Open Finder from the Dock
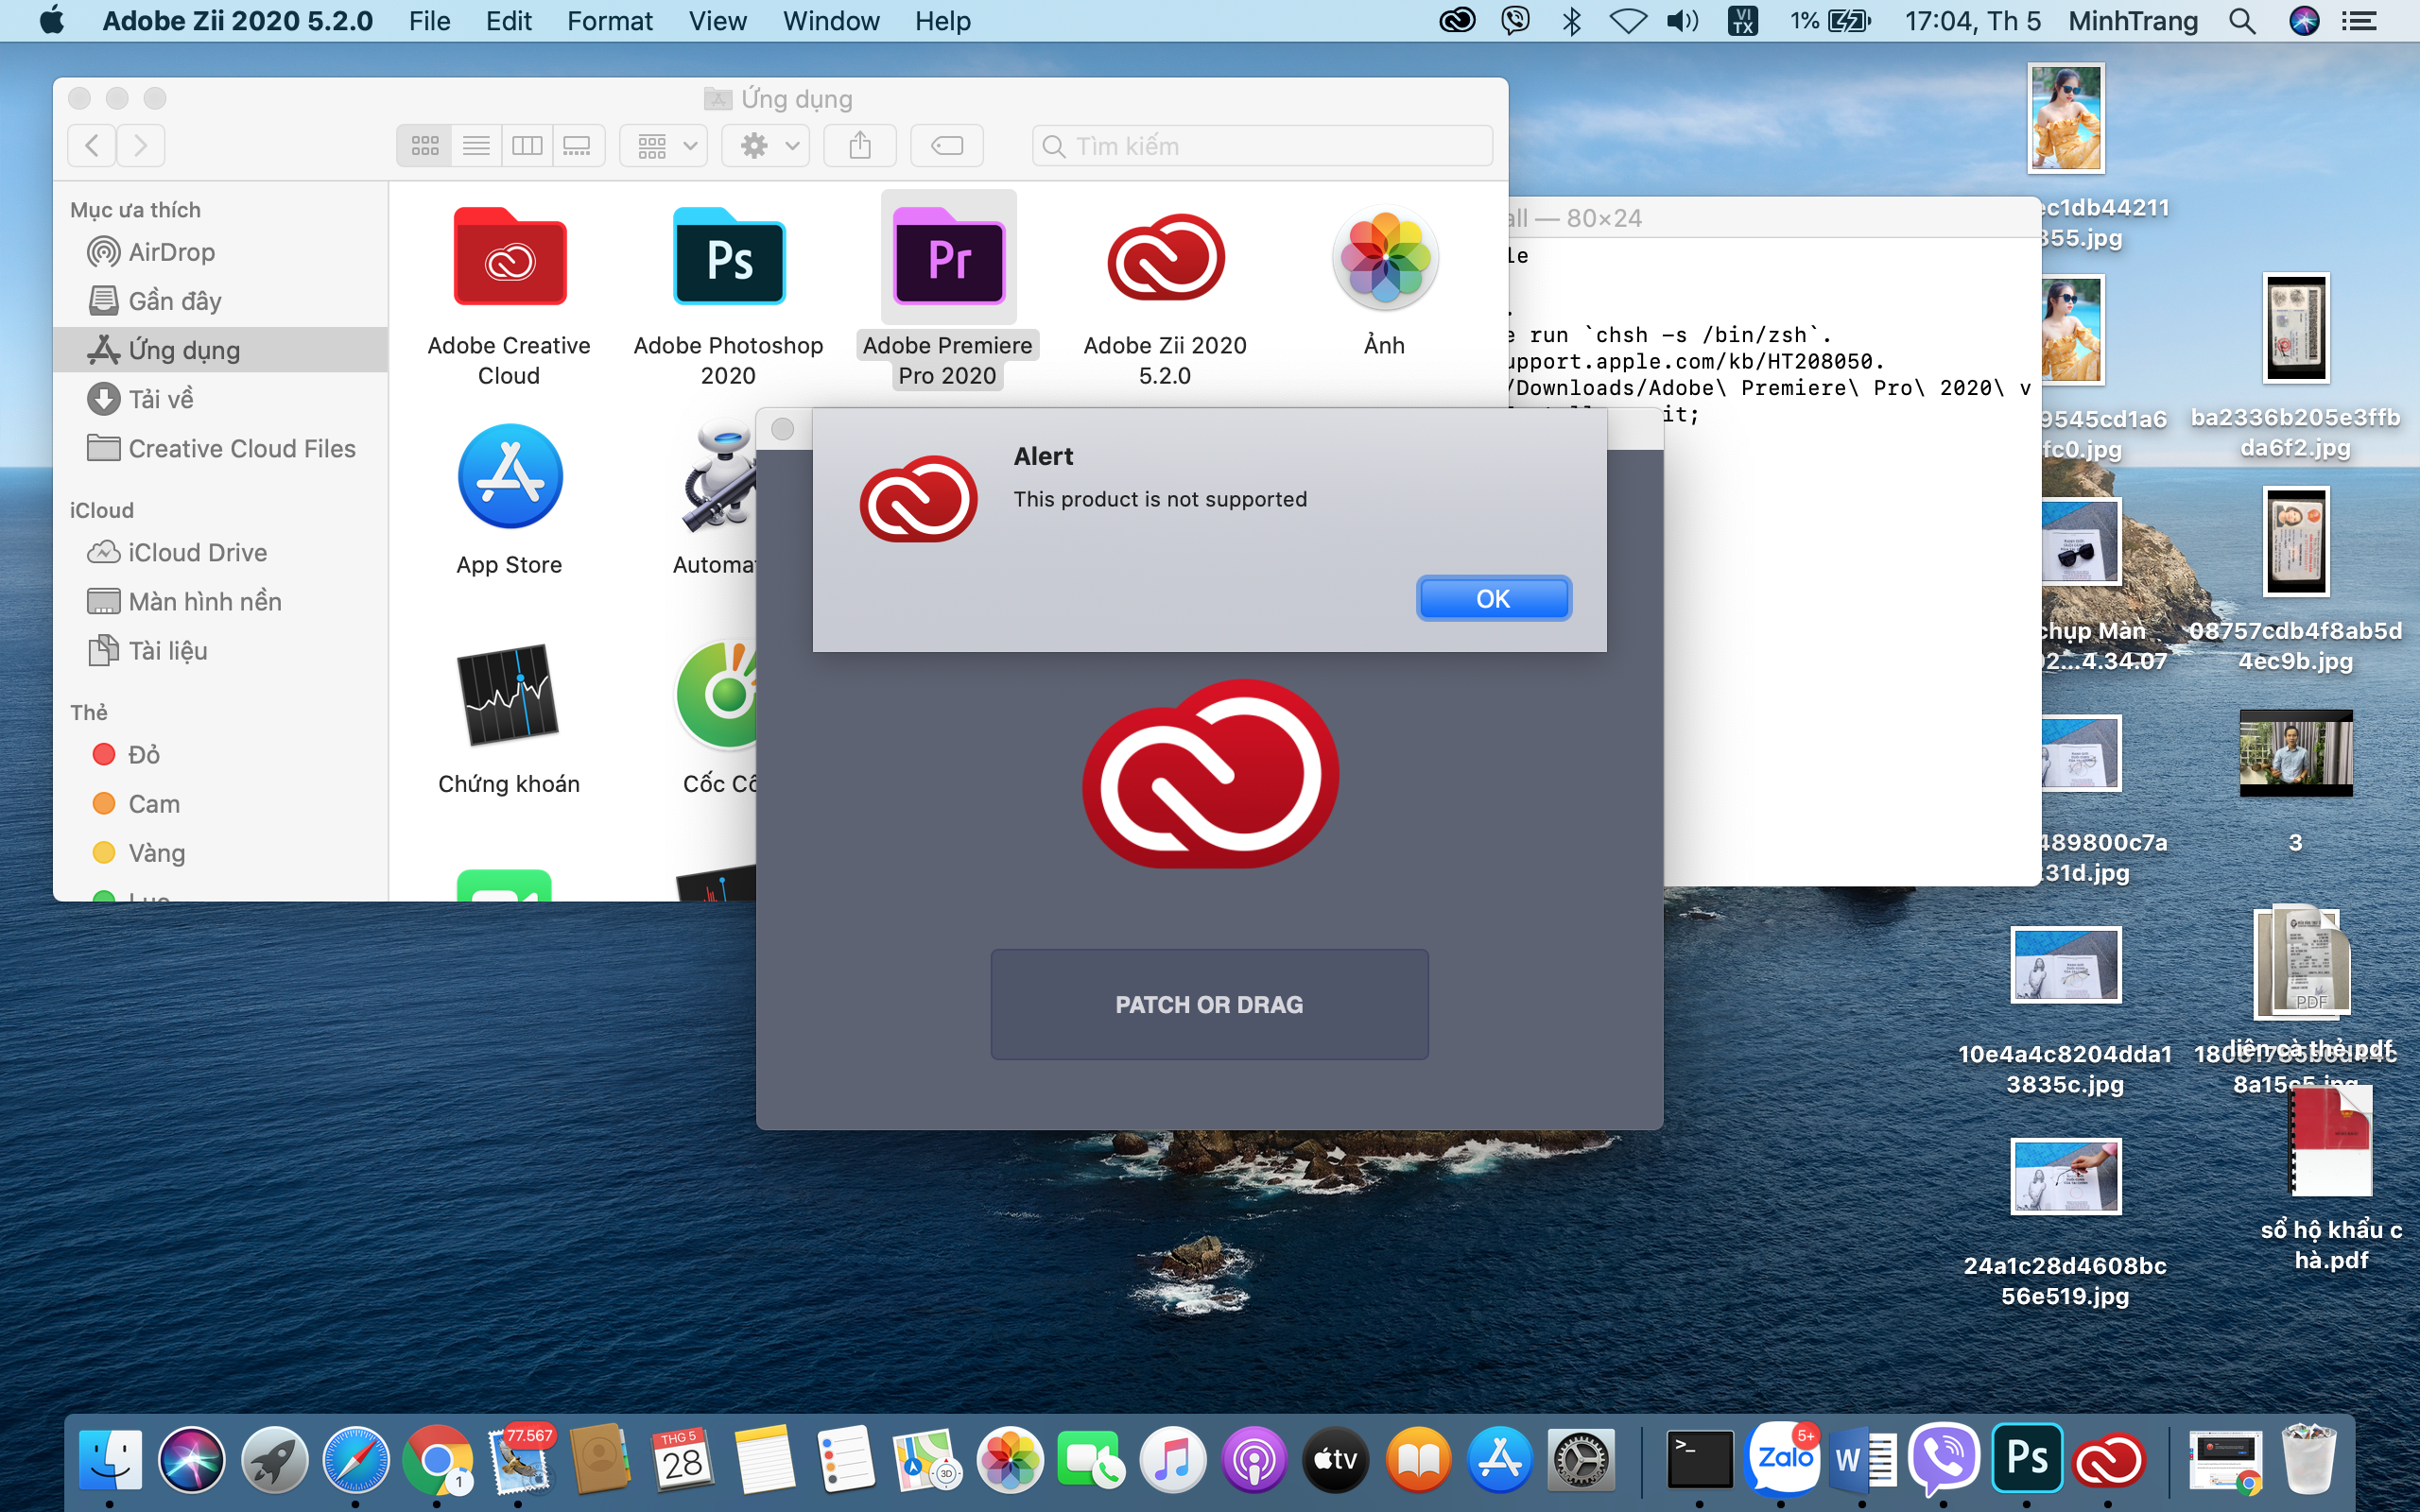This screenshot has width=2420, height=1512. tap(109, 1460)
